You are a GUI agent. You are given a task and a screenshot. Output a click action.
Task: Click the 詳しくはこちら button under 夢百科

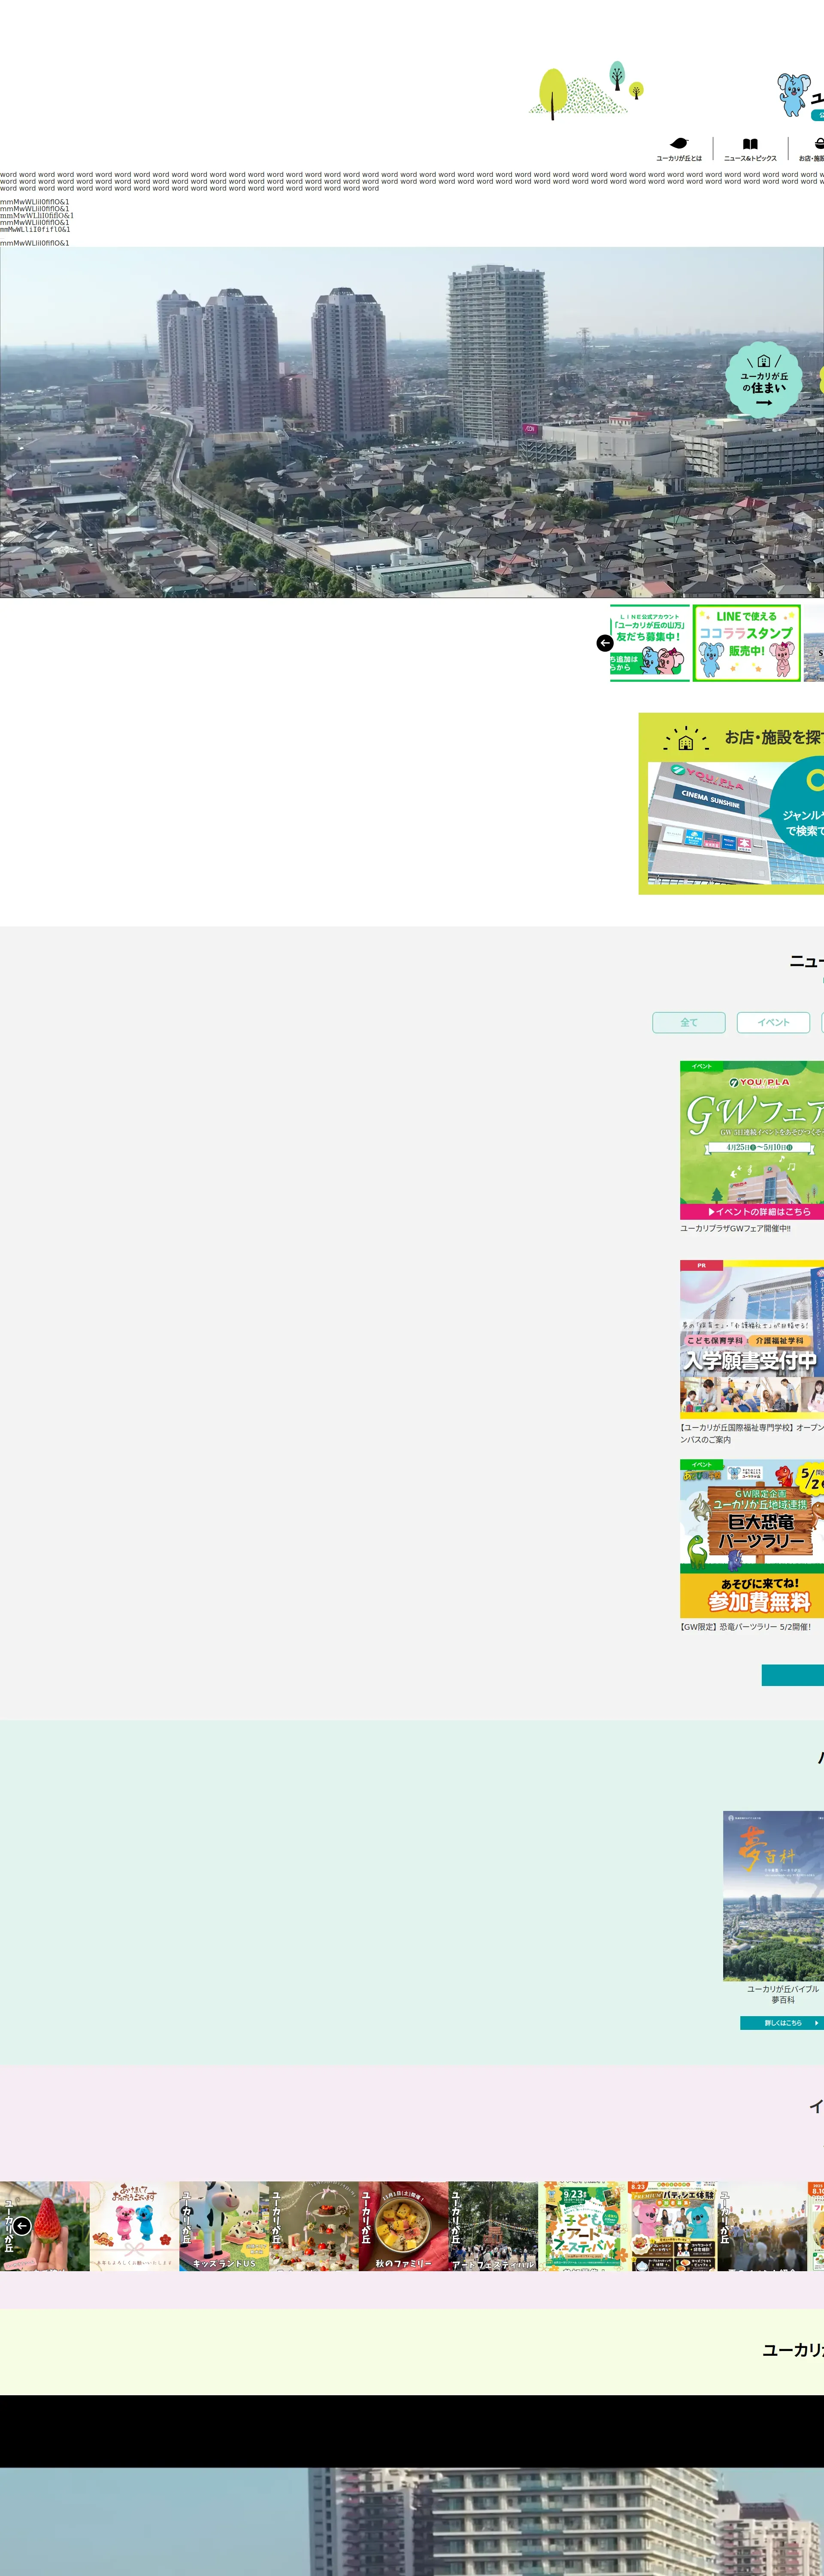(x=782, y=2022)
